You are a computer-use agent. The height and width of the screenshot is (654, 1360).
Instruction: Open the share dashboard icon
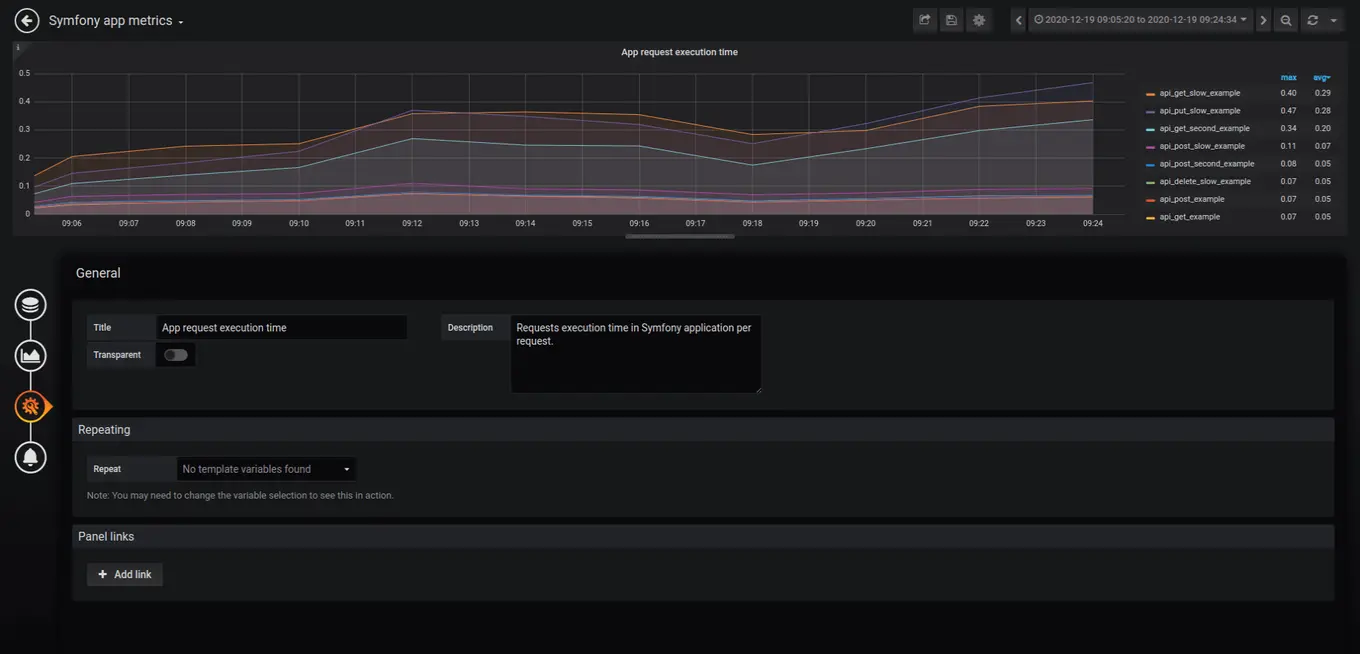point(925,20)
